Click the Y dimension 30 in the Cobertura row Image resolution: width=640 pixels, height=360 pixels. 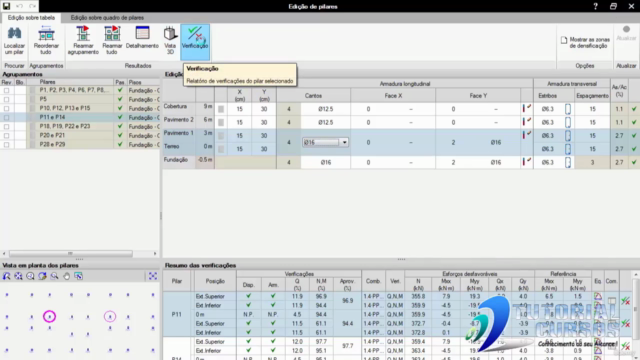(x=264, y=109)
